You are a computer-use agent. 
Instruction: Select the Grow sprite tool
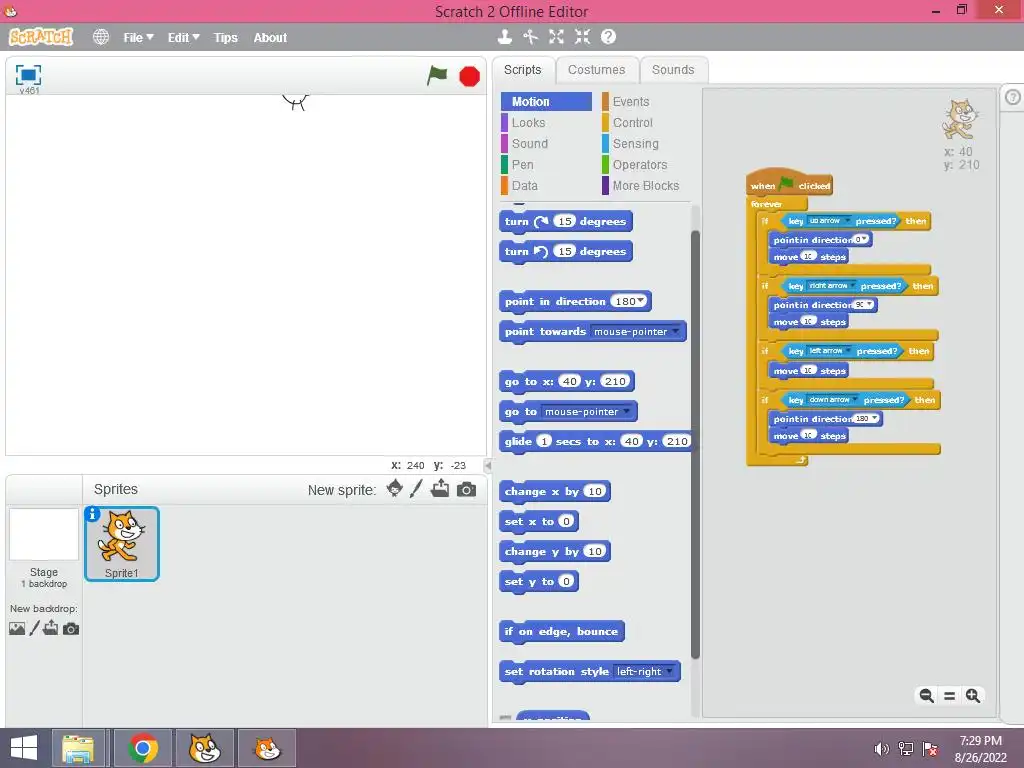tap(556, 37)
